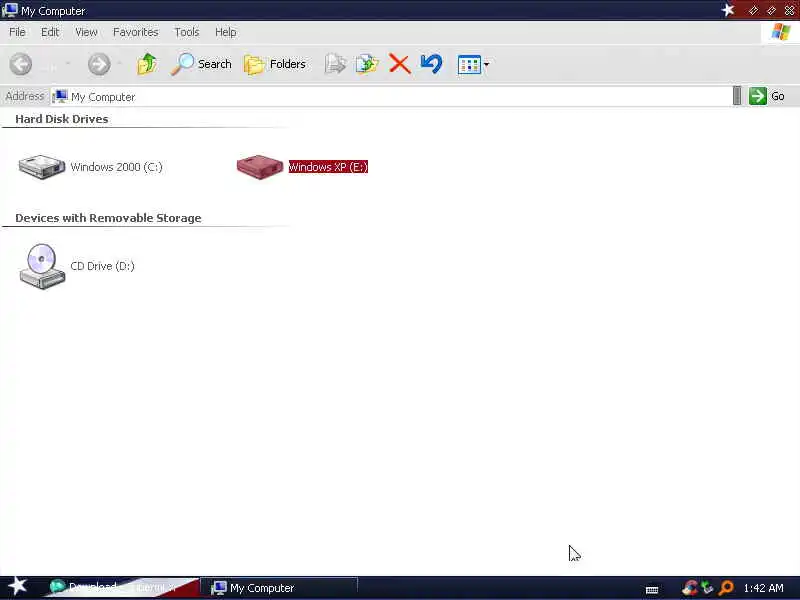Click the My Computer title bar icon
800x600 pixels.
pyautogui.click(x=10, y=10)
